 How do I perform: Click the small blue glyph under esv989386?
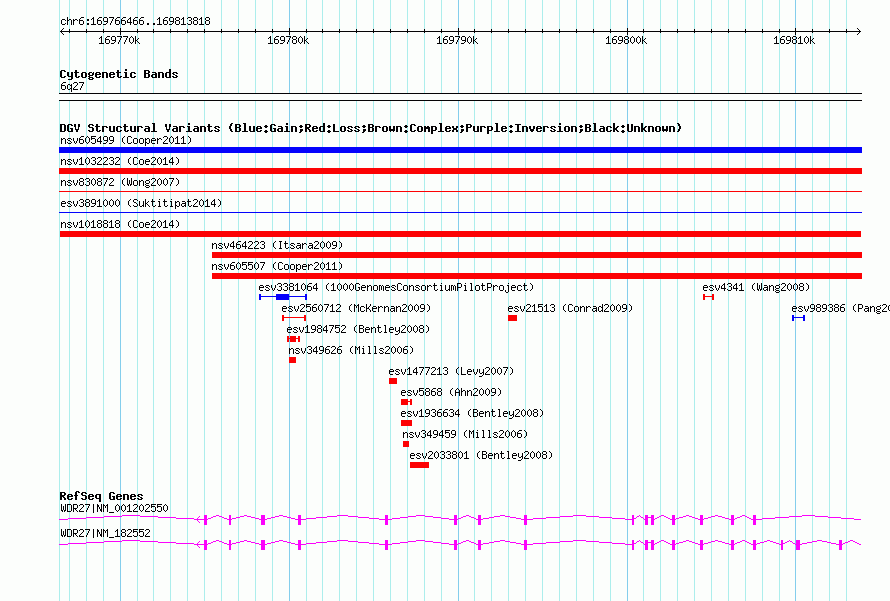tap(799, 318)
